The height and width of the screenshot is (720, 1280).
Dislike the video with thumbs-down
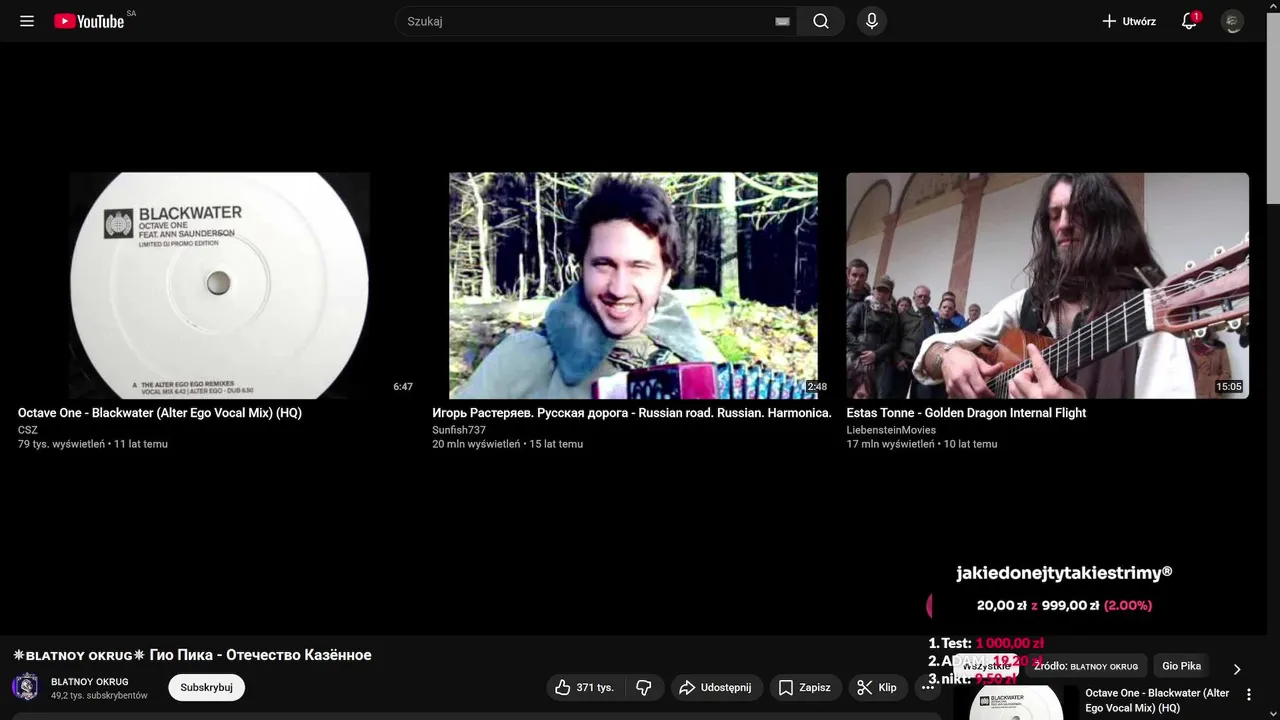(644, 687)
